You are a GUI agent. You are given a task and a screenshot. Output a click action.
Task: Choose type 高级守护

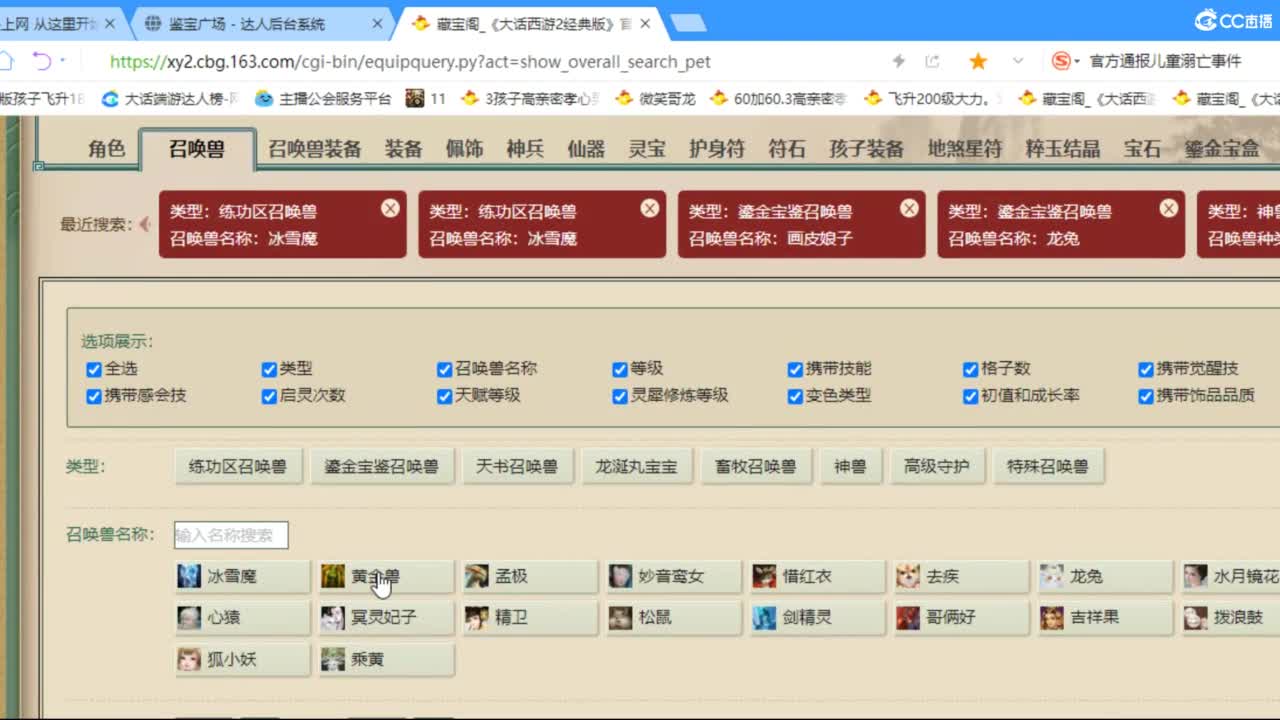(937, 466)
